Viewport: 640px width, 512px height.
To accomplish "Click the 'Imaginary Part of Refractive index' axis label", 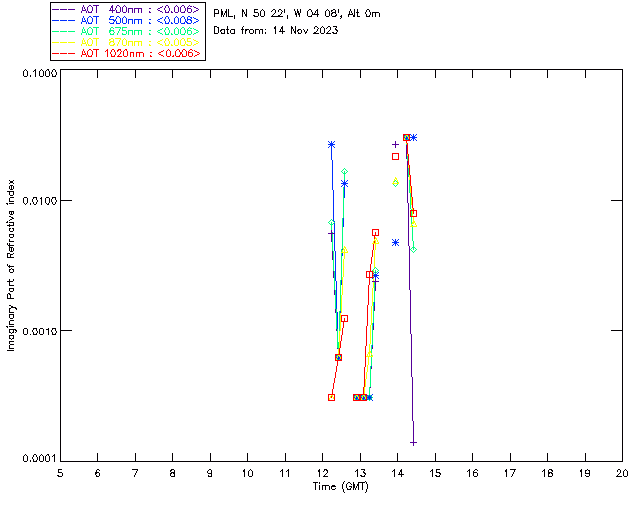I will click(11, 265).
